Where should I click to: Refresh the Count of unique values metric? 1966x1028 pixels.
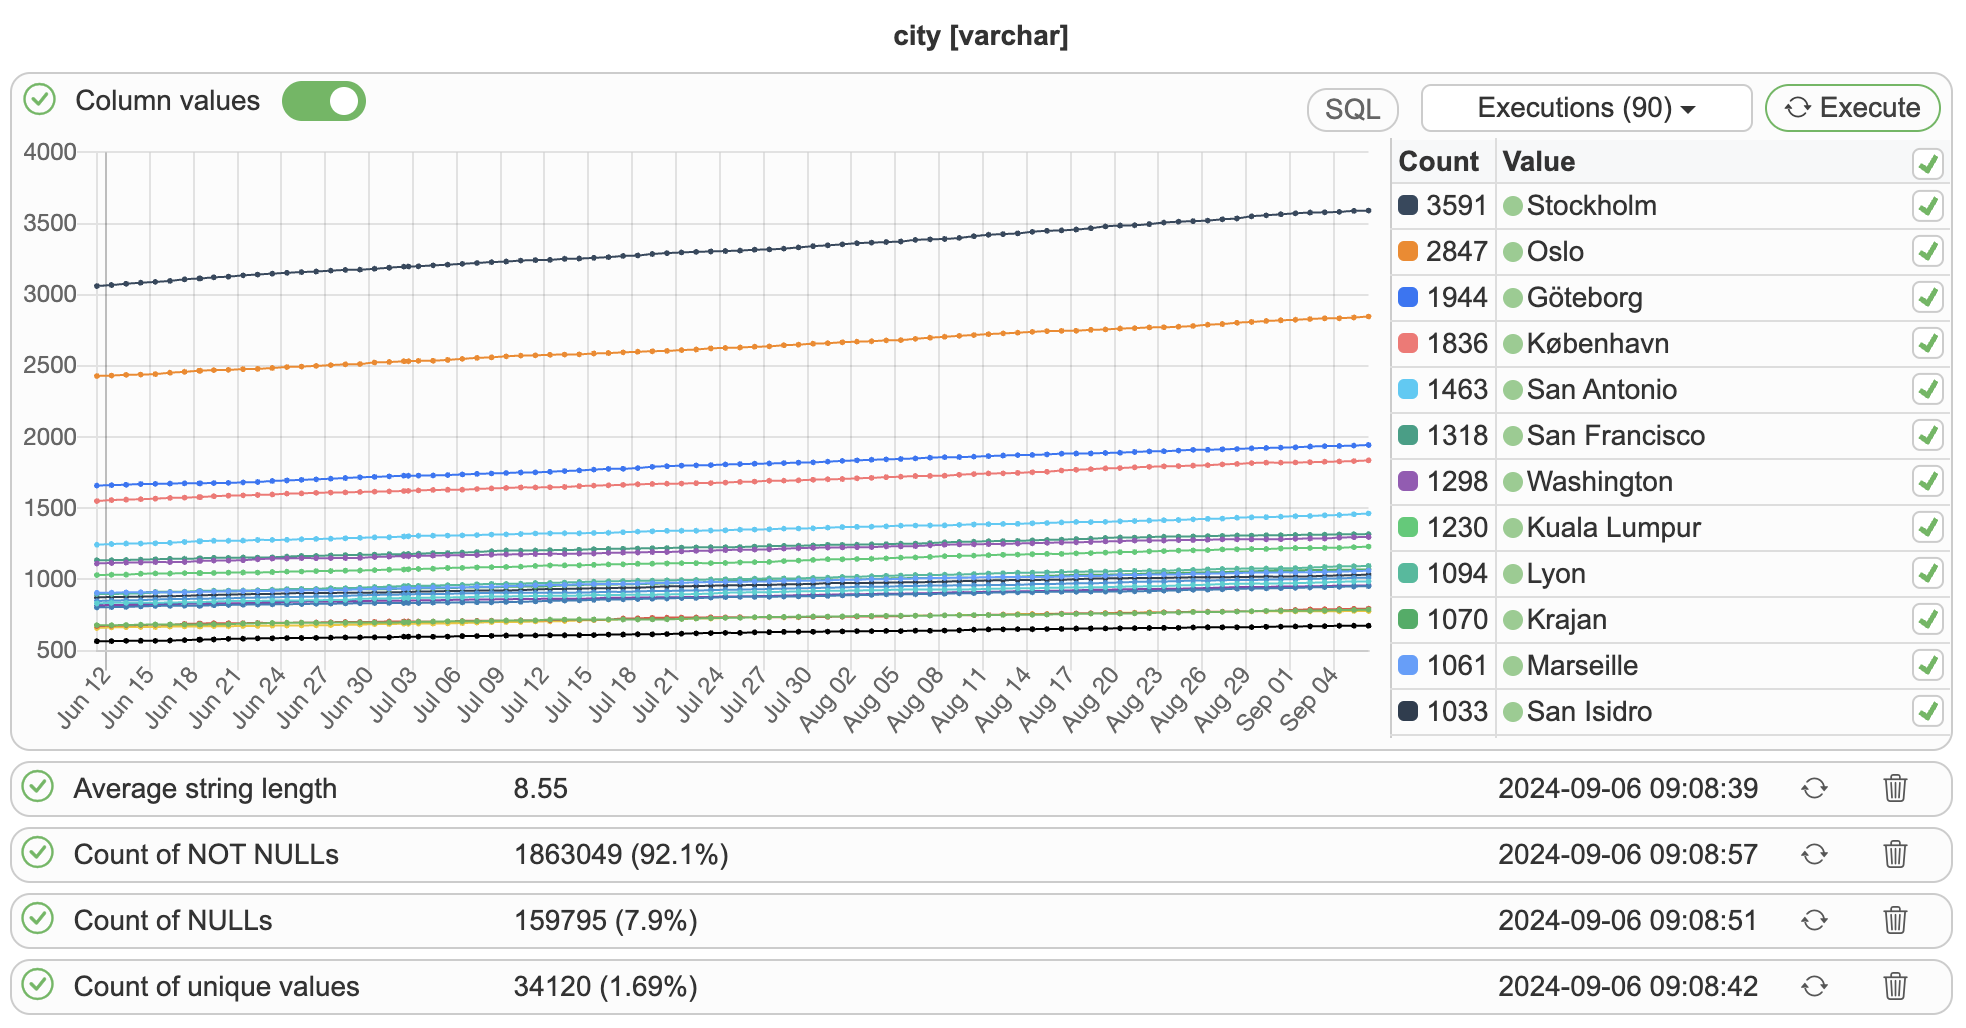(1814, 987)
